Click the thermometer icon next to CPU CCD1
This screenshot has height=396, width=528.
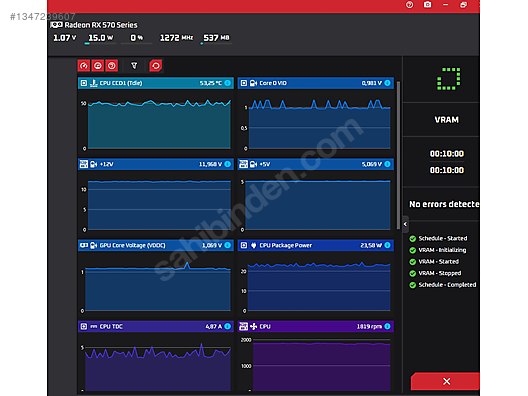(x=94, y=83)
